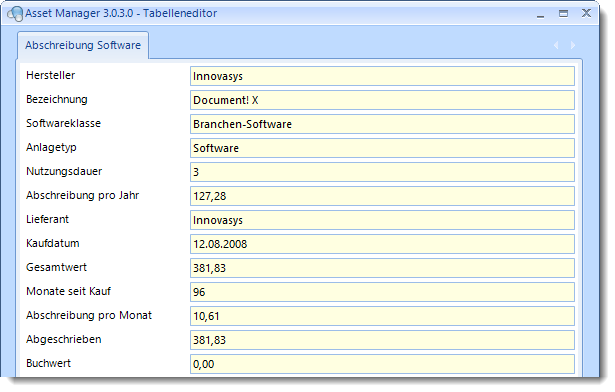Screen dimensions: 615x392
Task: Click the Abgeschrieben label
Action: coord(64,339)
